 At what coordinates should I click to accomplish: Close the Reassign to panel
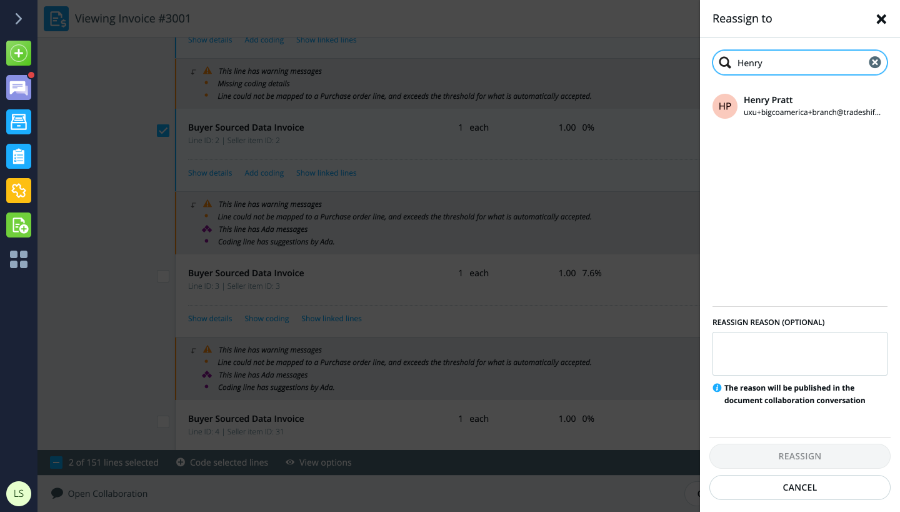[x=881, y=20]
